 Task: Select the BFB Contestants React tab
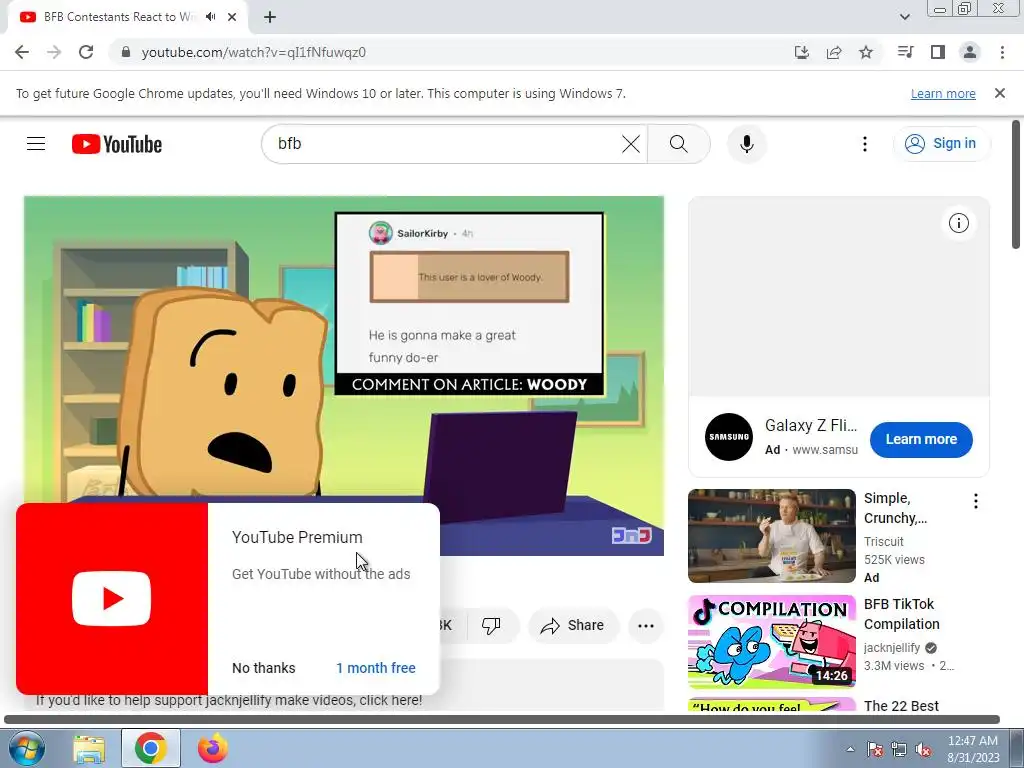coord(120,17)
